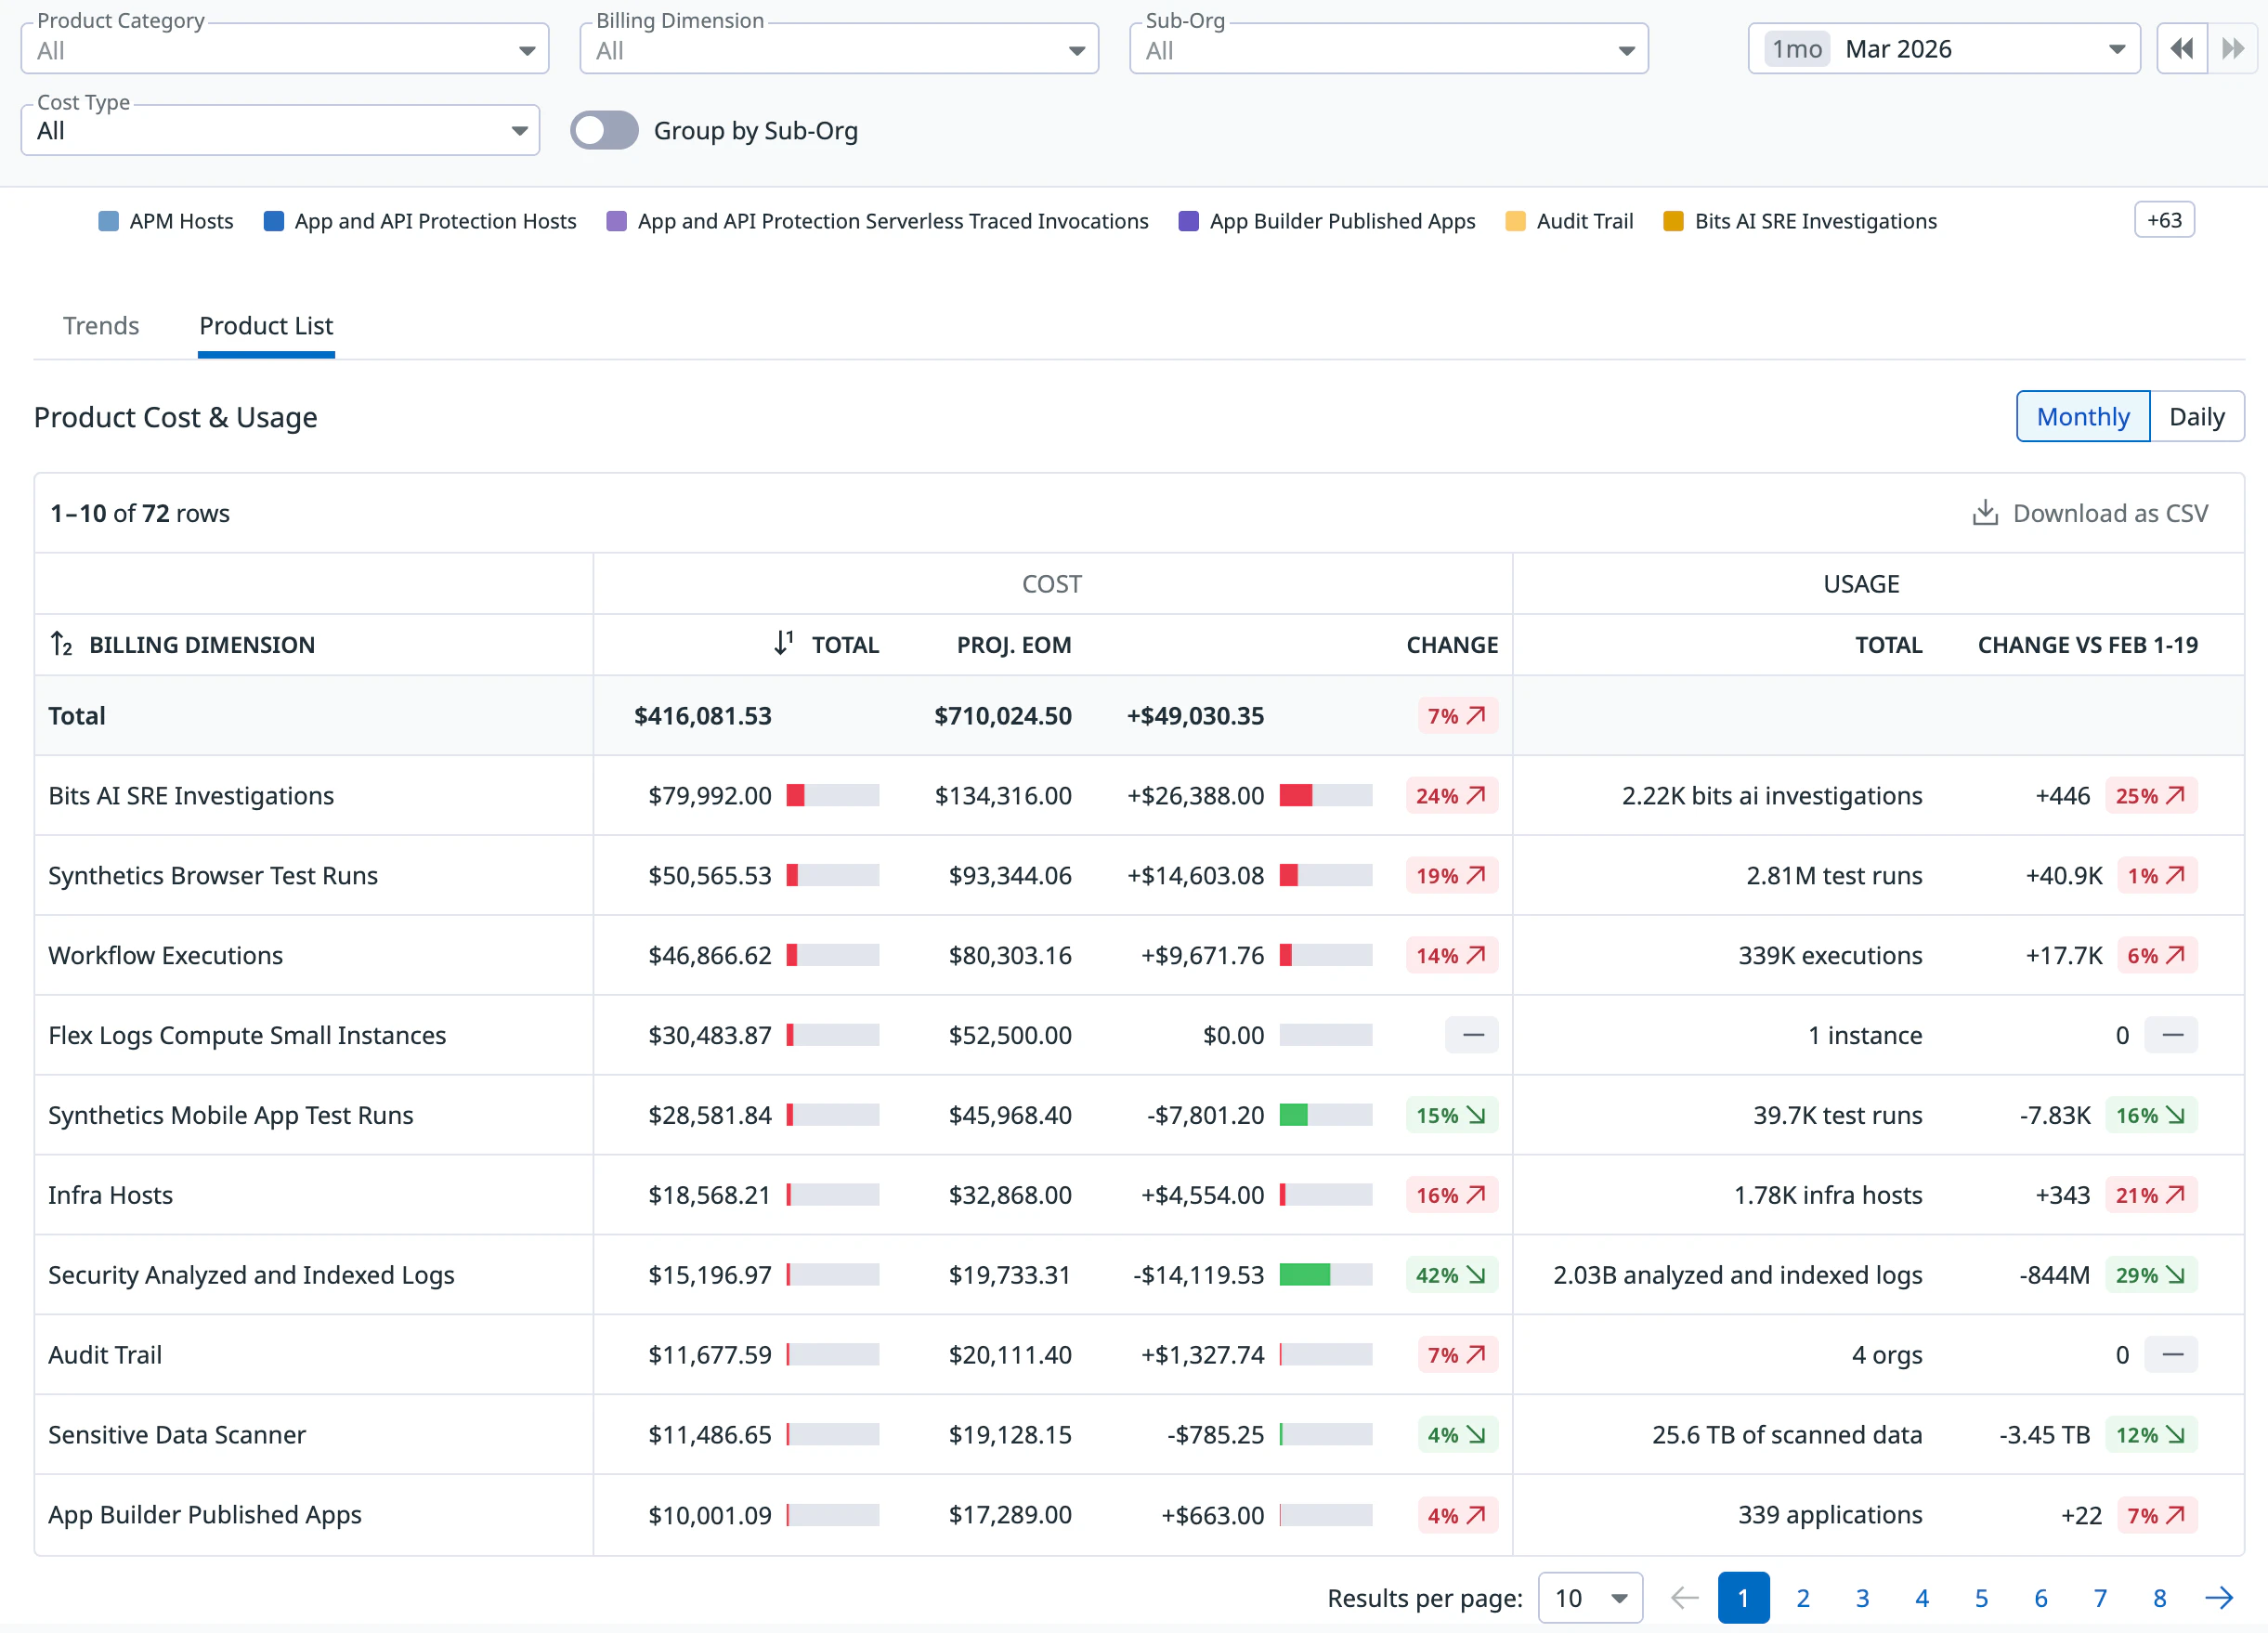Viewport: 2268px width, 1633px height.
Task: Go to page 3 of results
Action: [1862, 1598]
